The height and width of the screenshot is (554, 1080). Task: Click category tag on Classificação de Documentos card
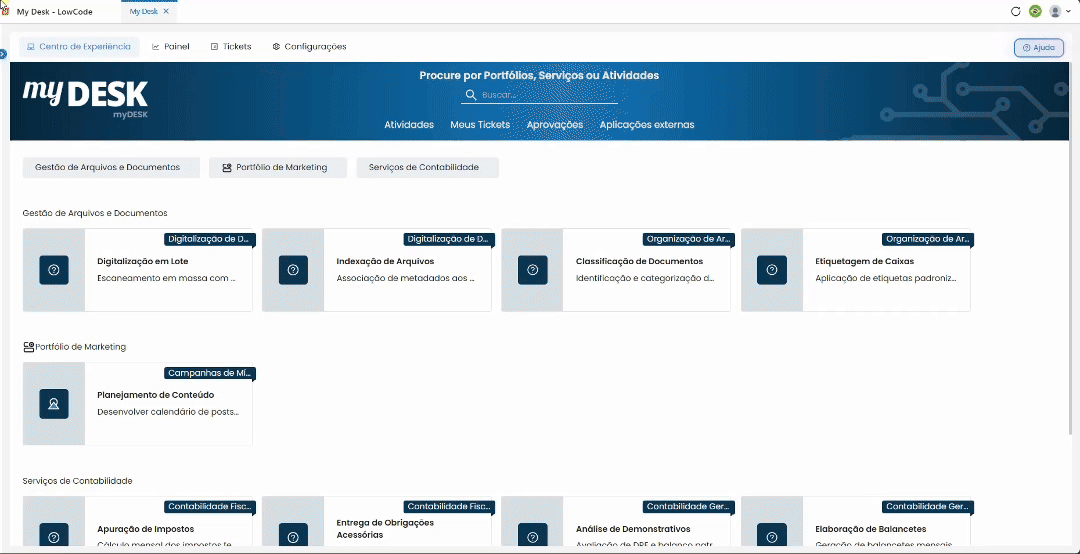click(x=688, y=239)
